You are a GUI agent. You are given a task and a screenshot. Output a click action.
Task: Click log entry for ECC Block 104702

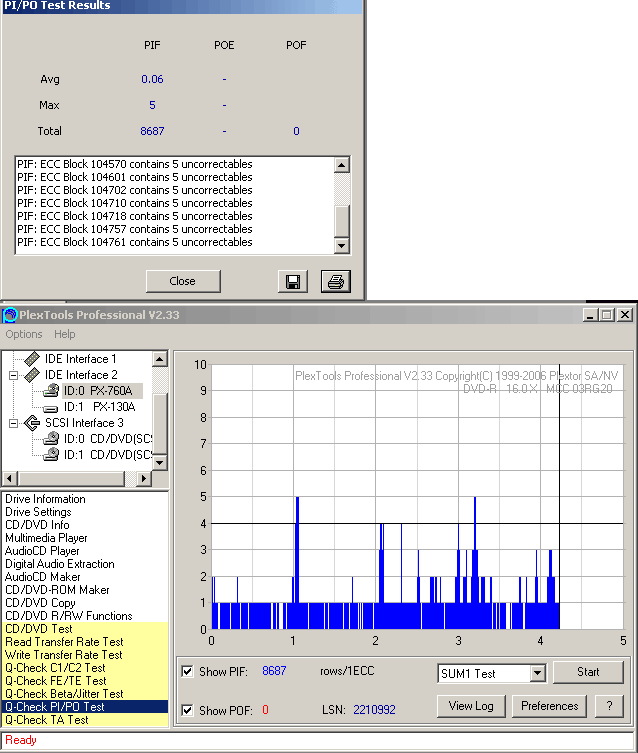pyautogui.click(x=135, y=190)
